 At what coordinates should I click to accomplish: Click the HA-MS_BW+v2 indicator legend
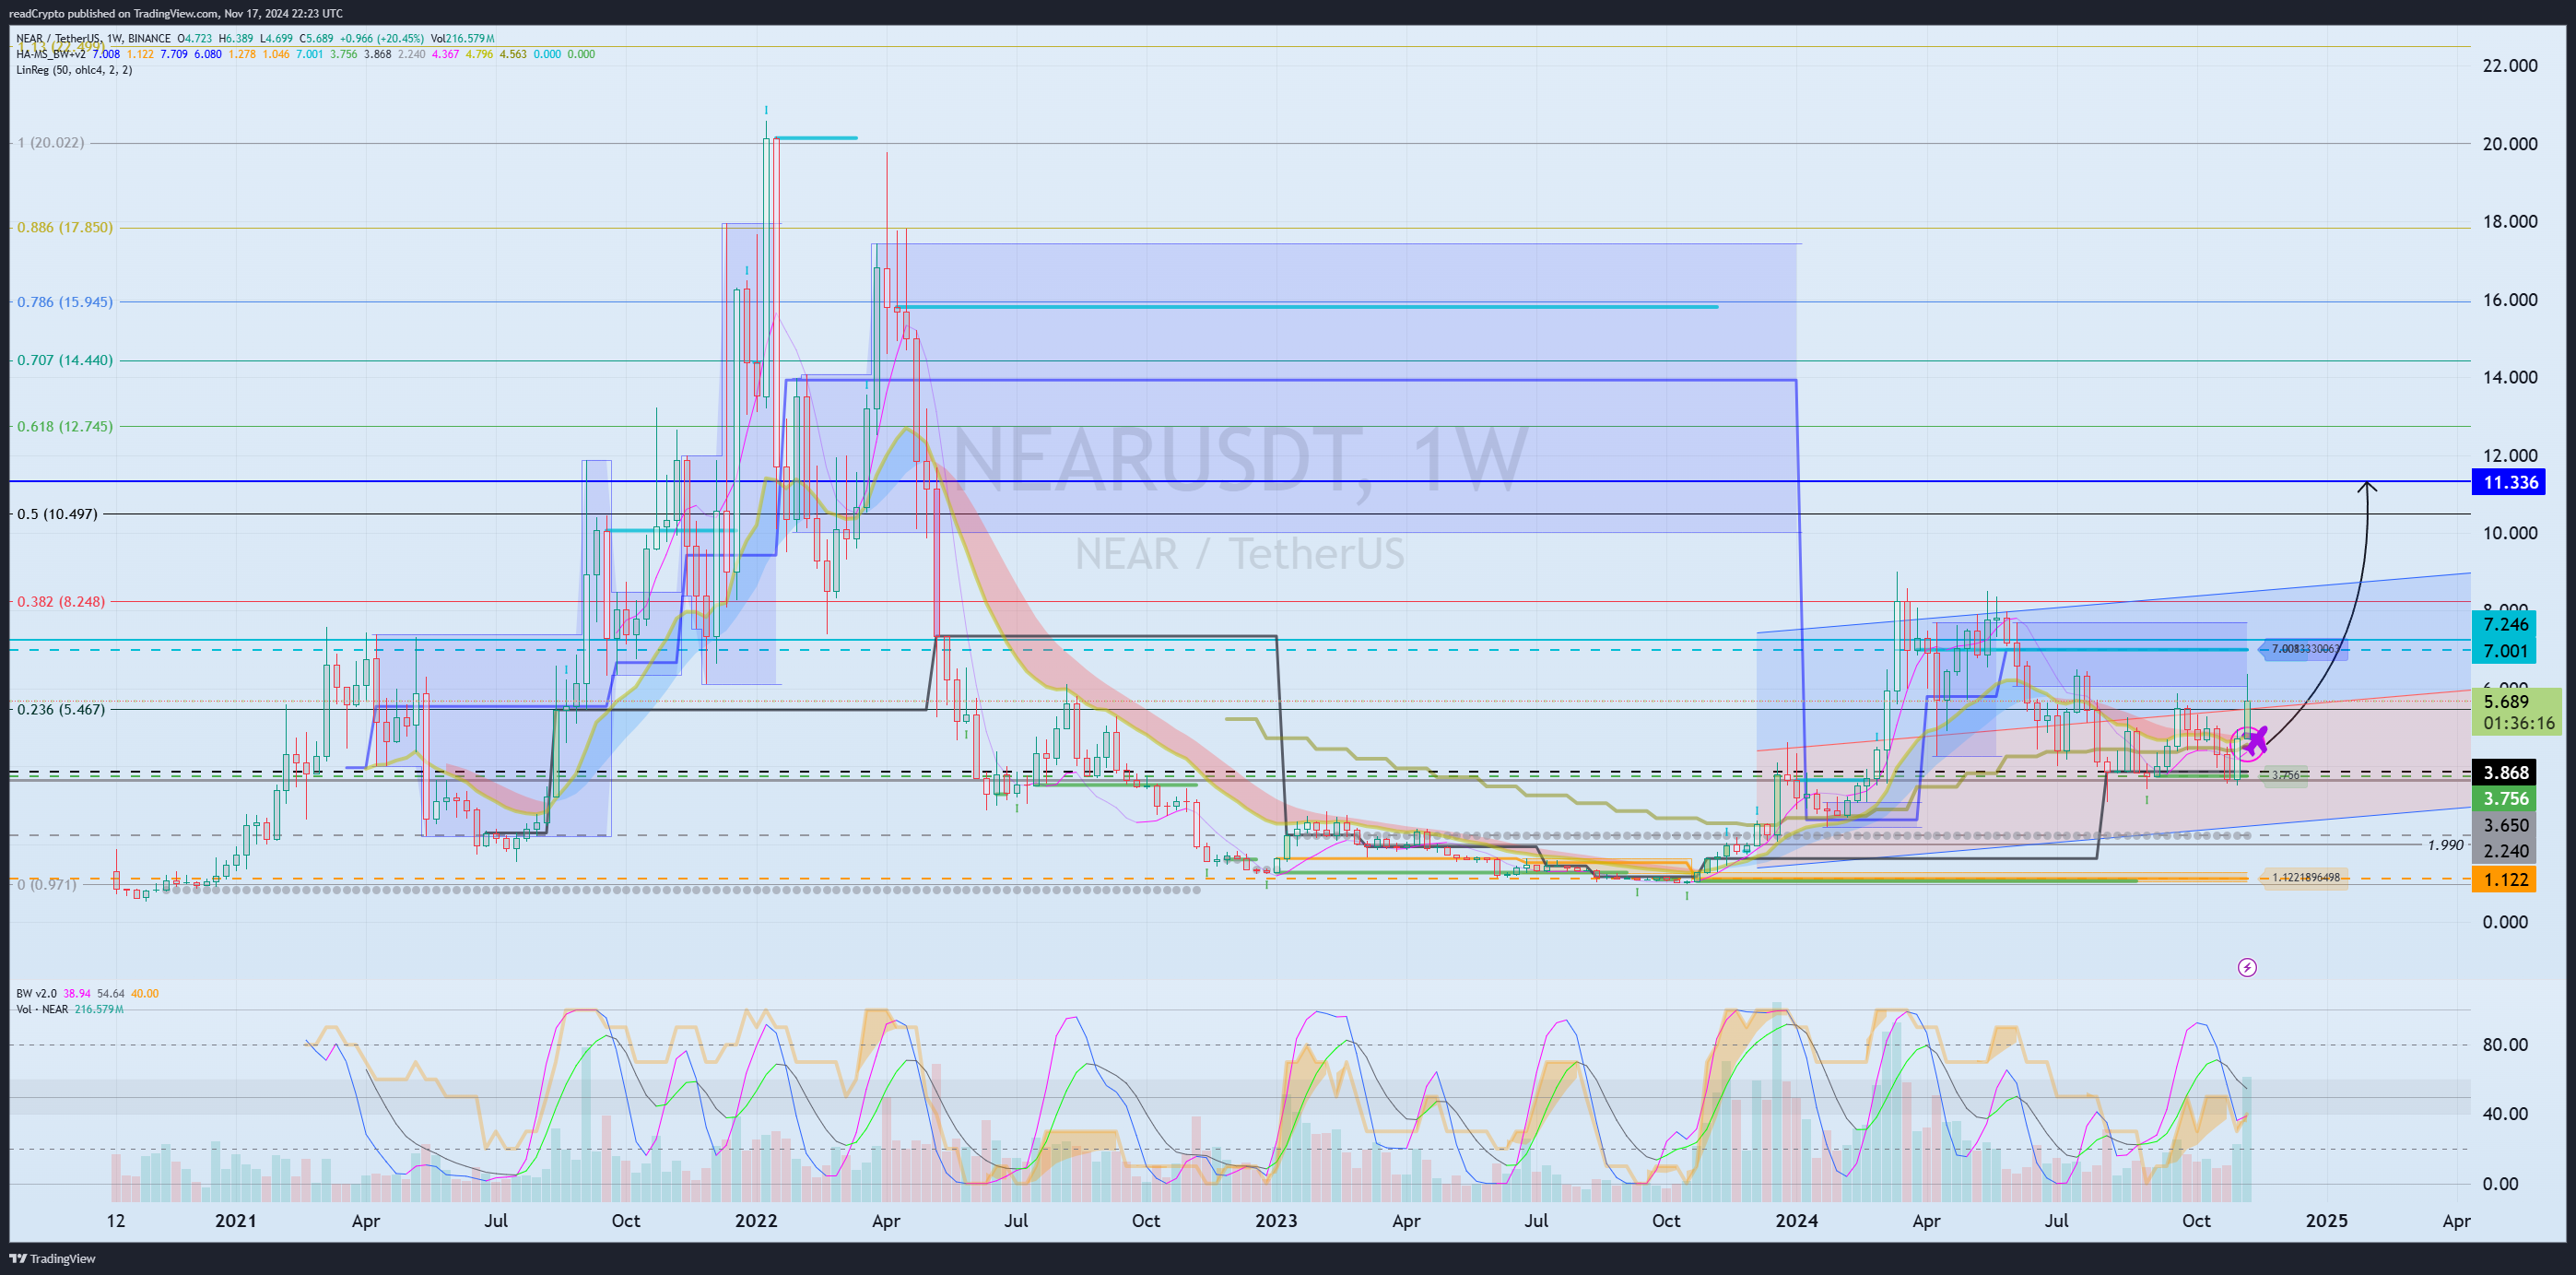pos(51,54)
